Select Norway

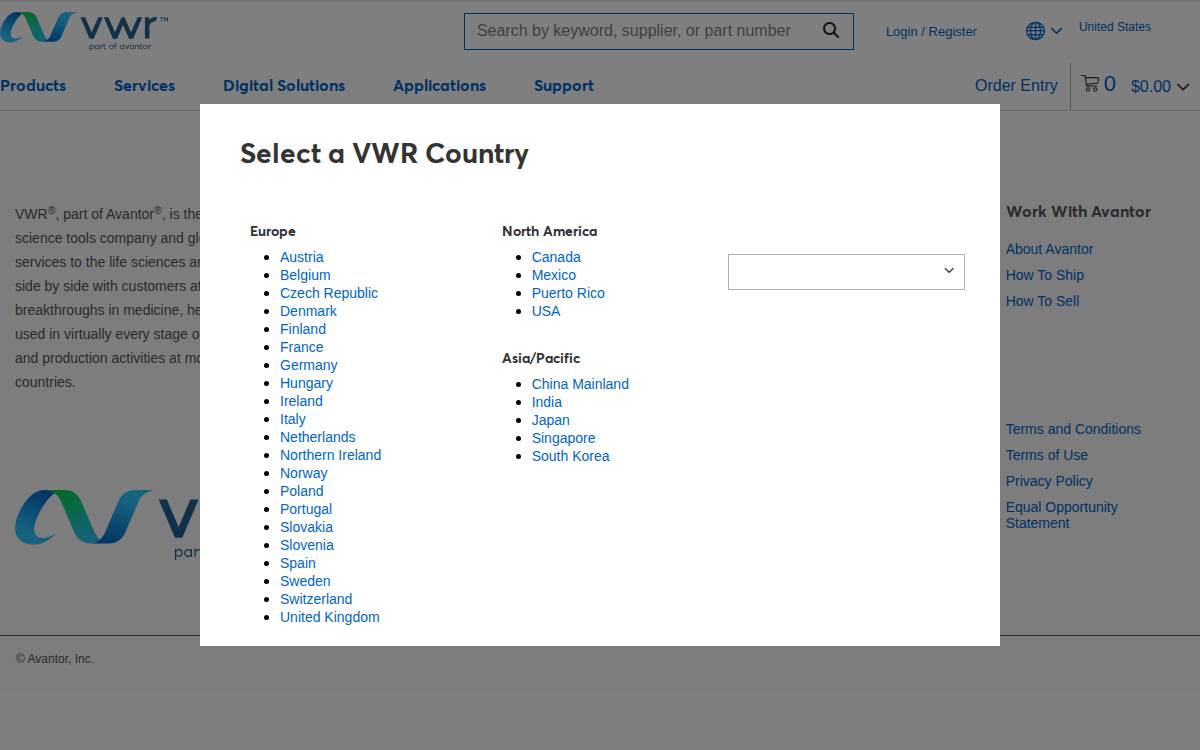point(304,473)
